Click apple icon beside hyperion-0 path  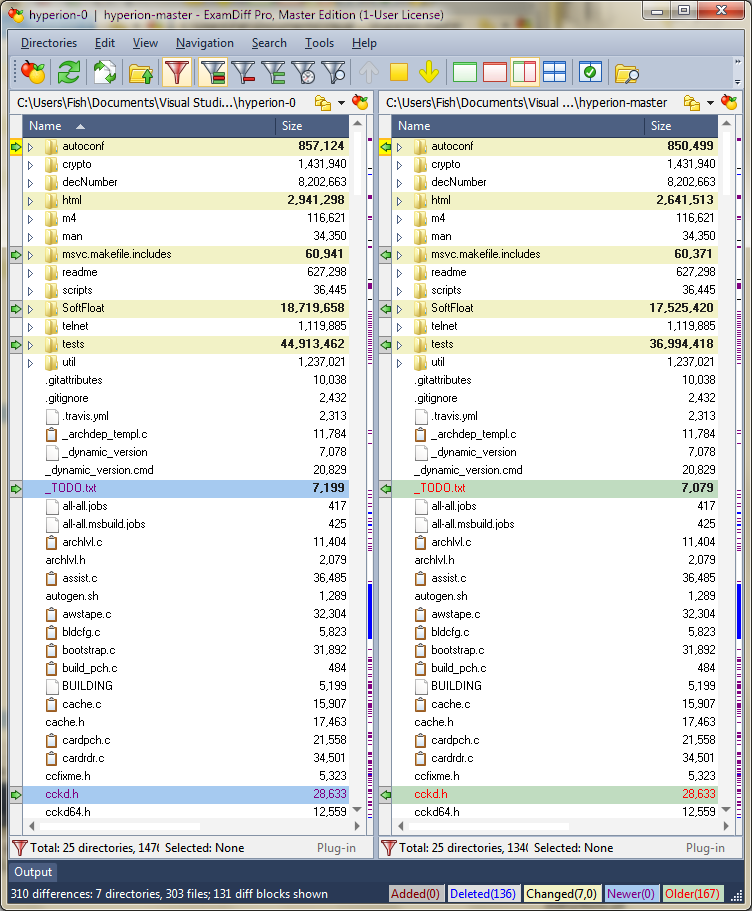360,103
